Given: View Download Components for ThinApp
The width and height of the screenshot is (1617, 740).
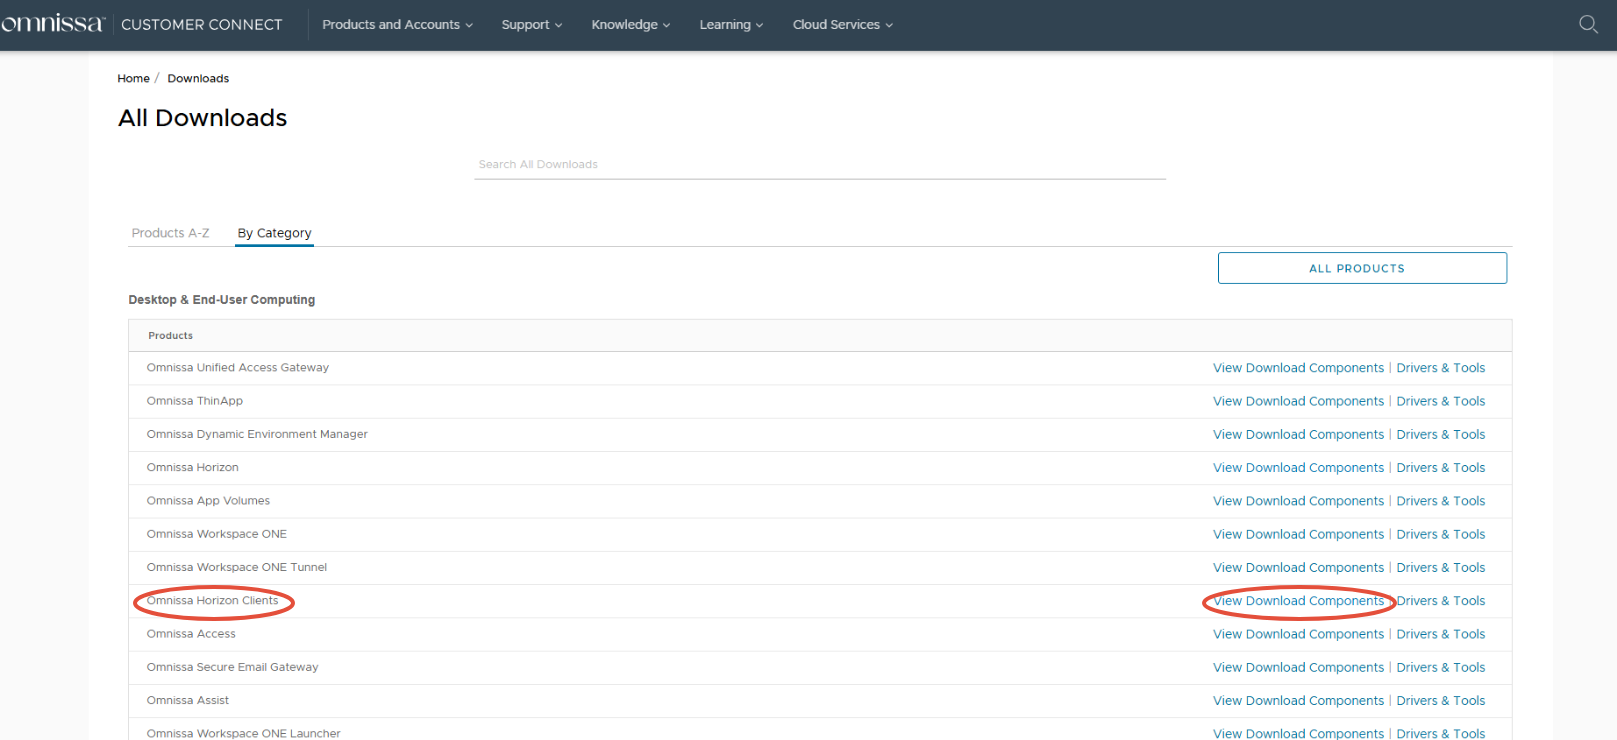Looking at the screenshot, I should click(x=1298, y=401).
